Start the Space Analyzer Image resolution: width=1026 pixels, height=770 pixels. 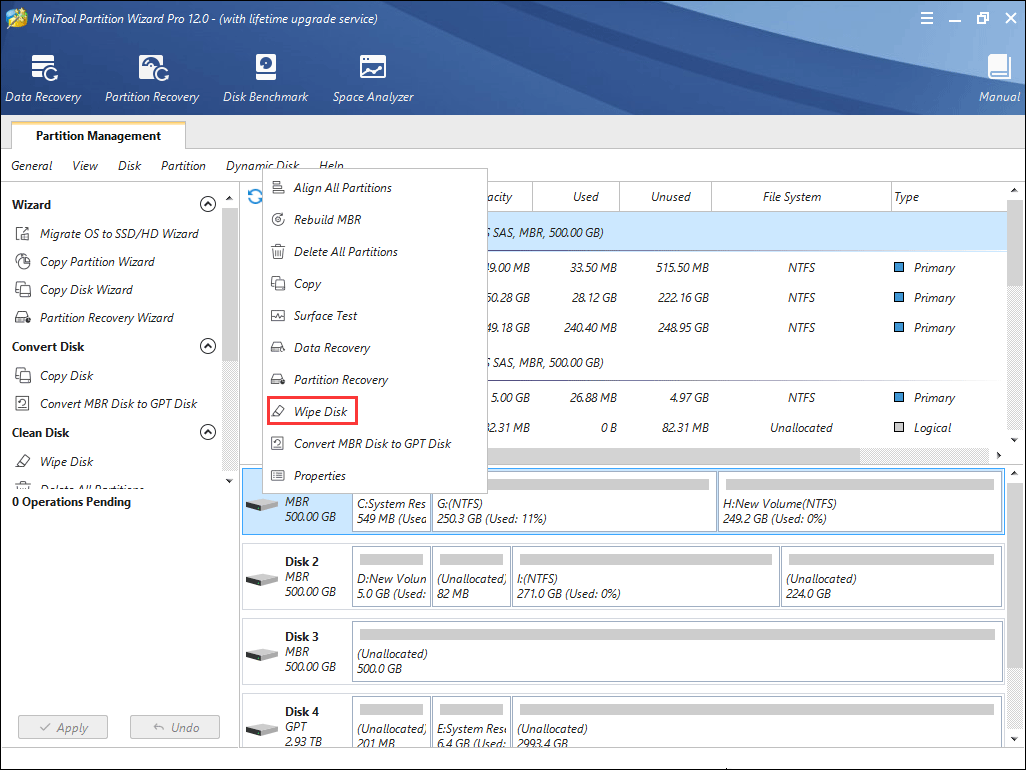pyautogui.click(x=373, y=78)
